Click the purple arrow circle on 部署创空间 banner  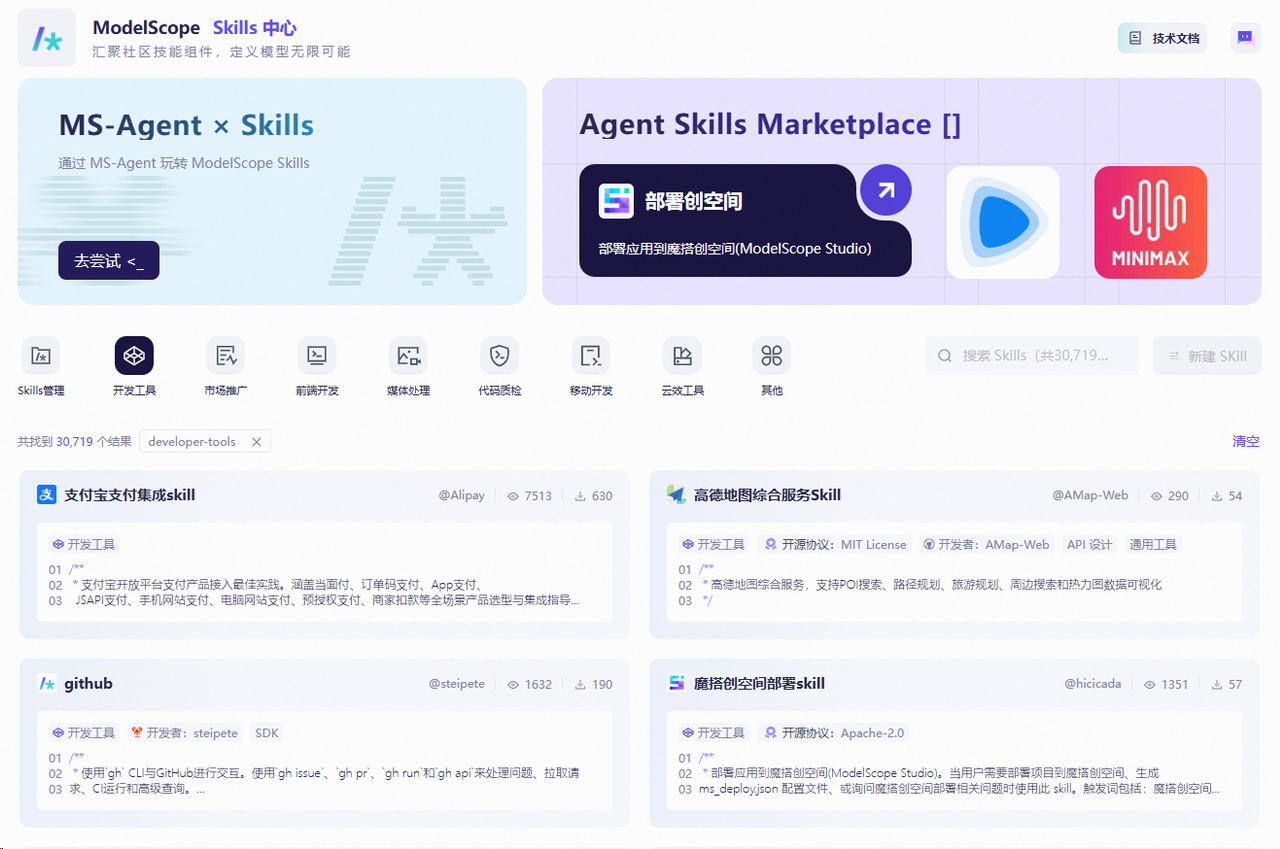(x=886, y=190)
